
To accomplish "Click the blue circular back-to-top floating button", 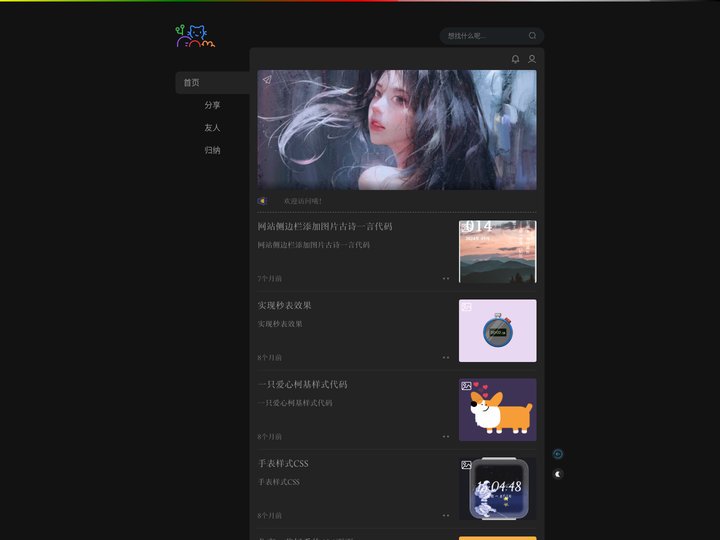I will (x=558, y=454).
